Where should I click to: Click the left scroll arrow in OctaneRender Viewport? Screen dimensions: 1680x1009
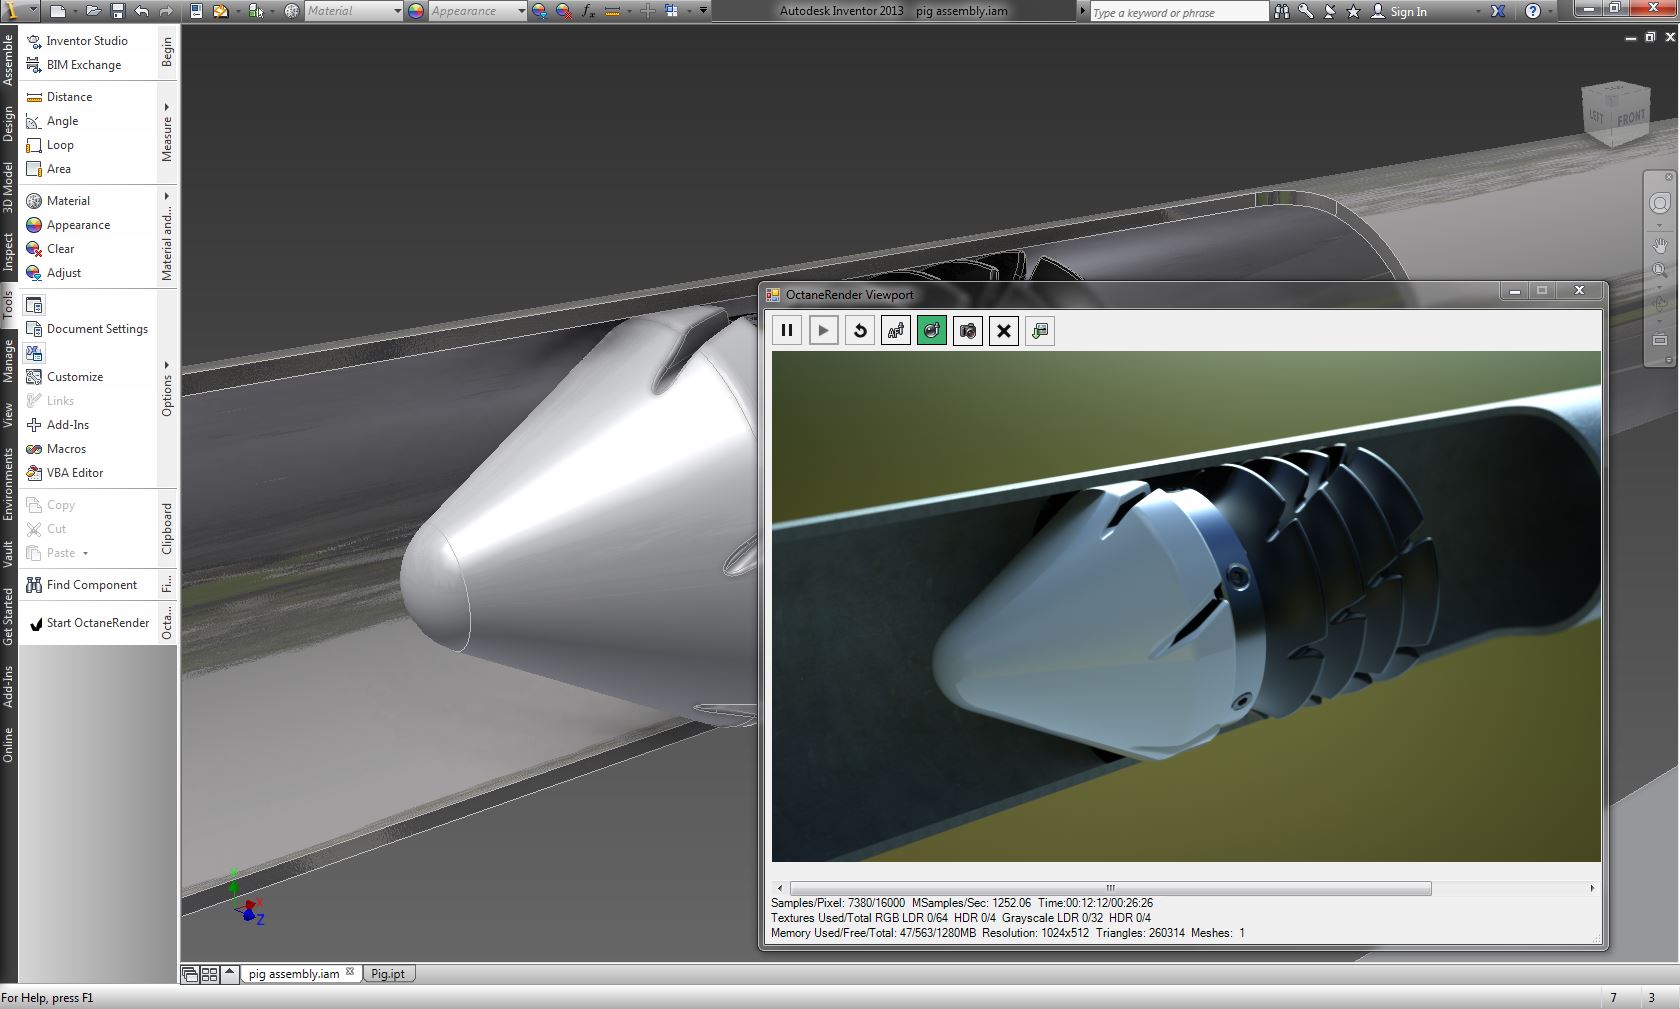[x=780, y=888]
